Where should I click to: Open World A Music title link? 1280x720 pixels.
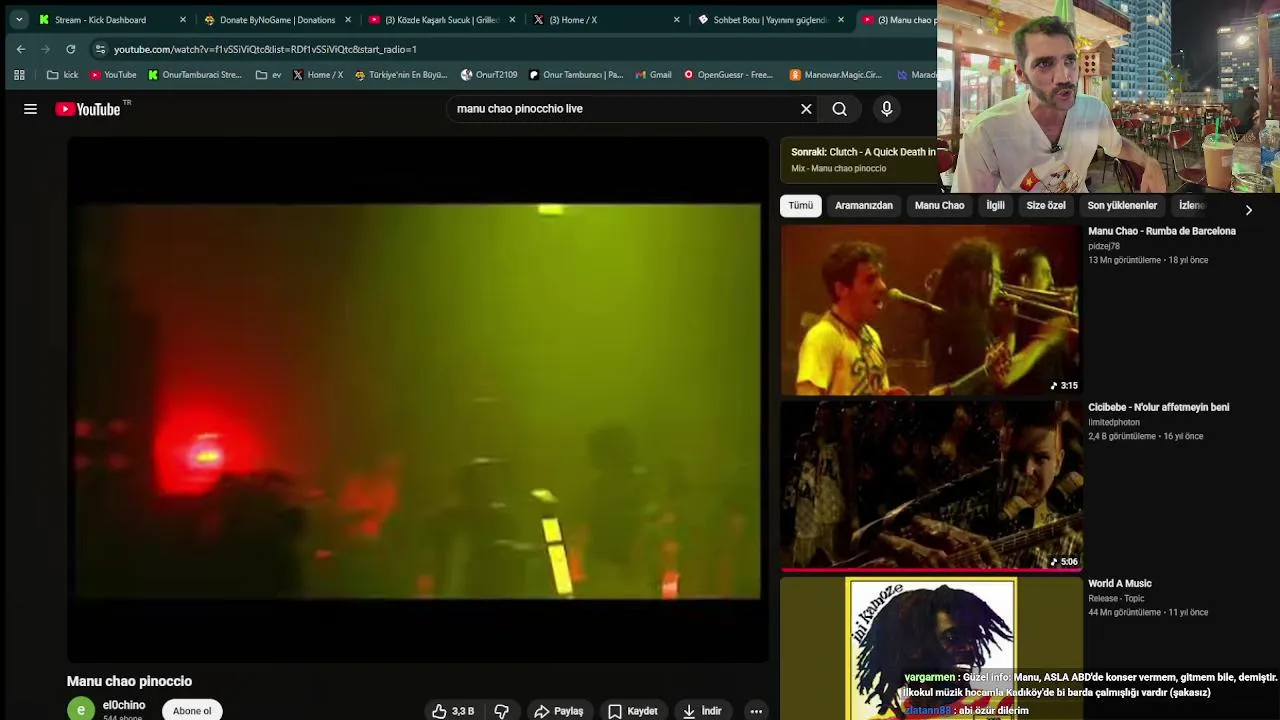pyautogui.click(x=1120, y=583)
